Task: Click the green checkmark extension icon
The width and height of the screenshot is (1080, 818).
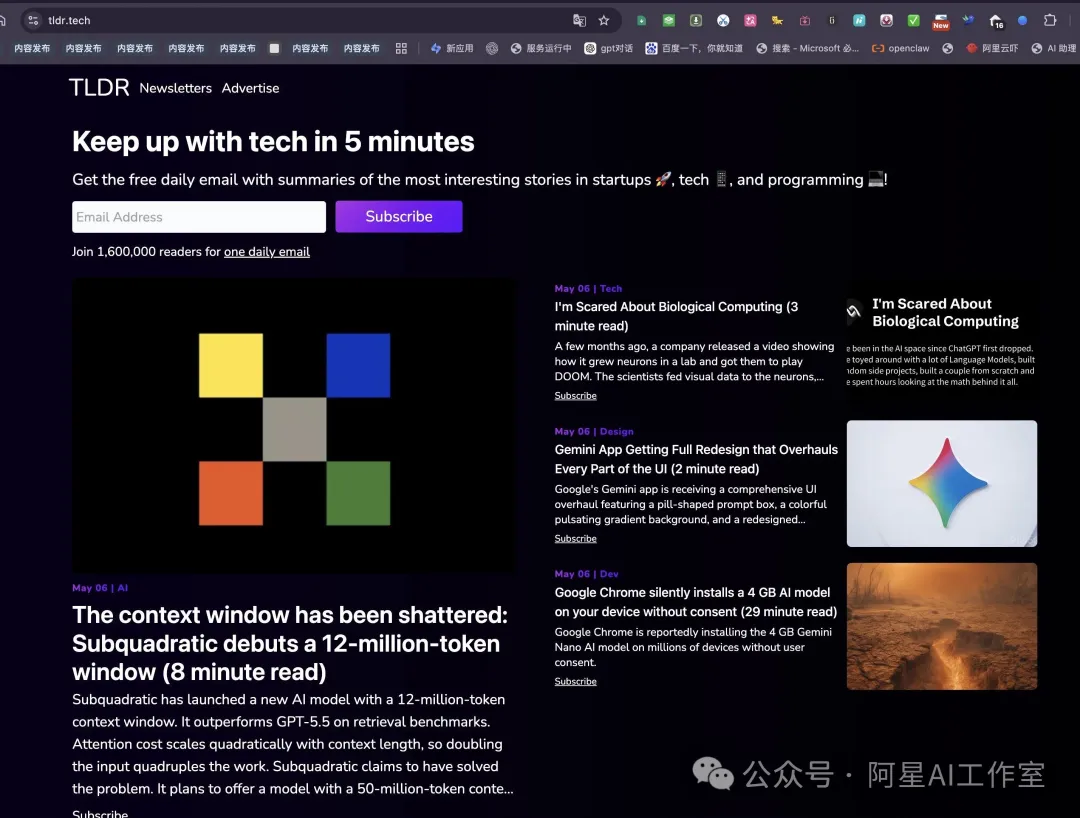Action: 913,21
